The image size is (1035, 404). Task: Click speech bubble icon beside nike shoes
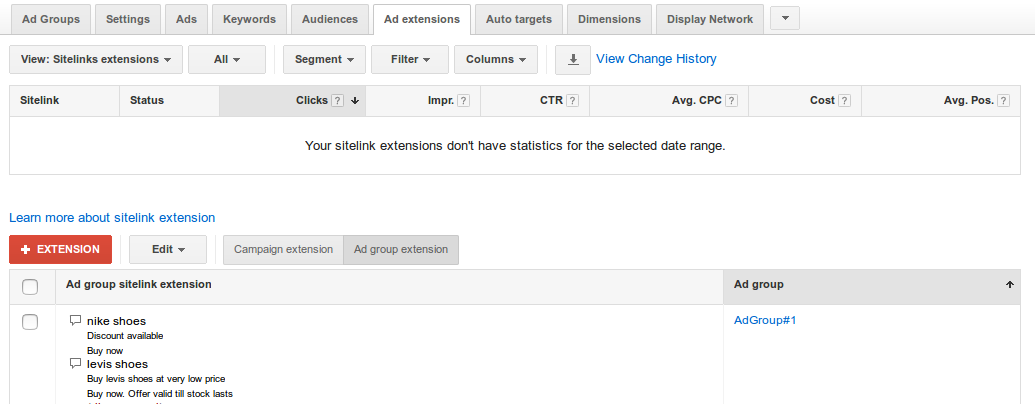coord(75,321)
